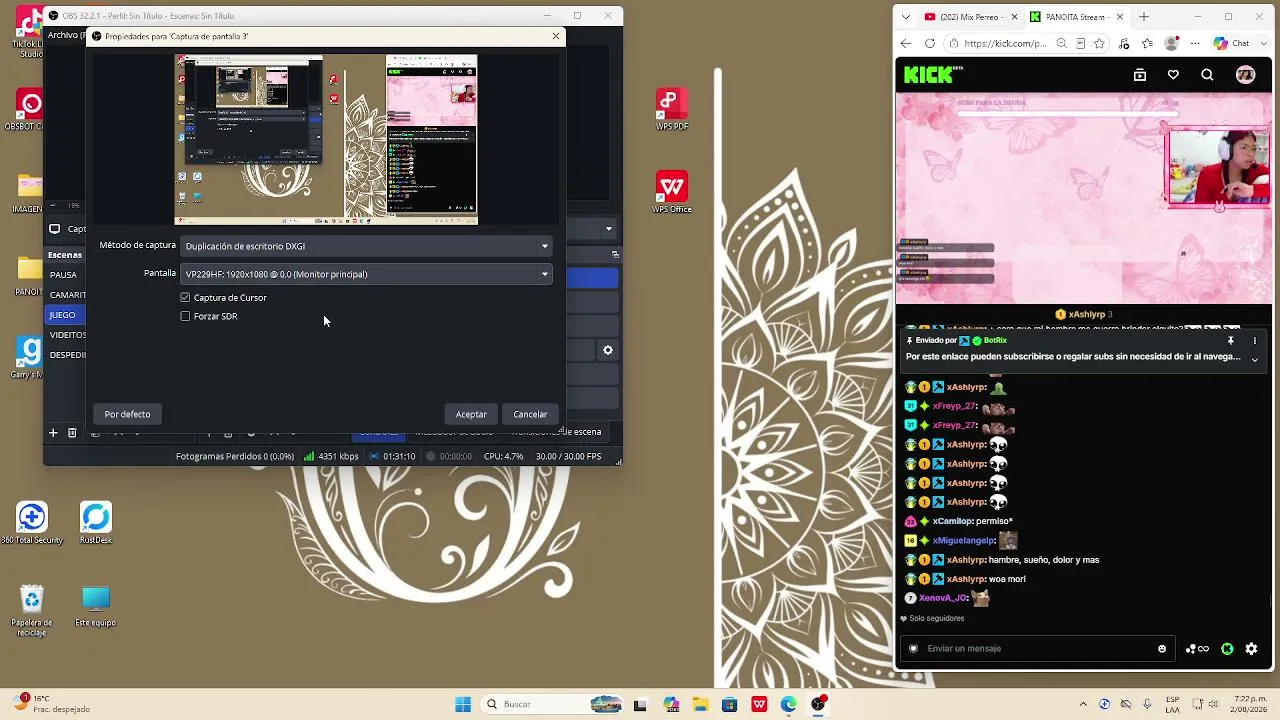The image size is (1280, 720).
Task: Open Kick search magnifier icon
Action: coord(1207,75)
